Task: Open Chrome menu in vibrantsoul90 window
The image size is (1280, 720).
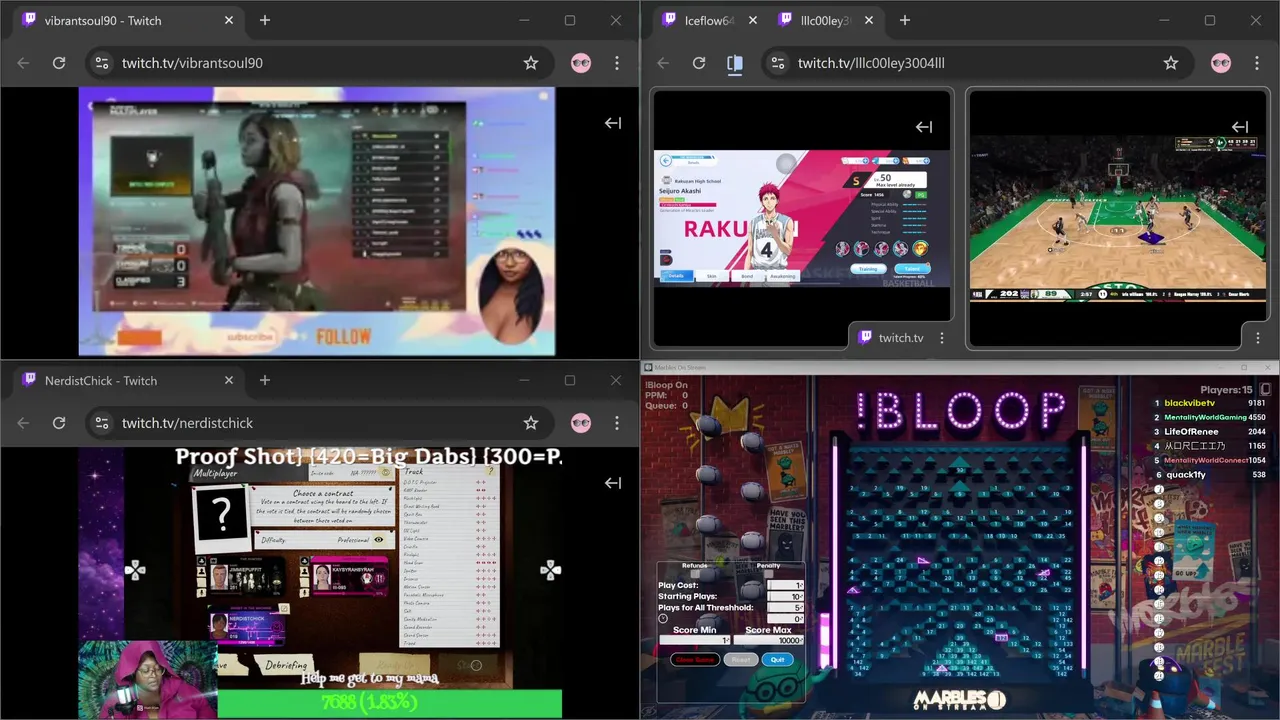Action: 617,63
